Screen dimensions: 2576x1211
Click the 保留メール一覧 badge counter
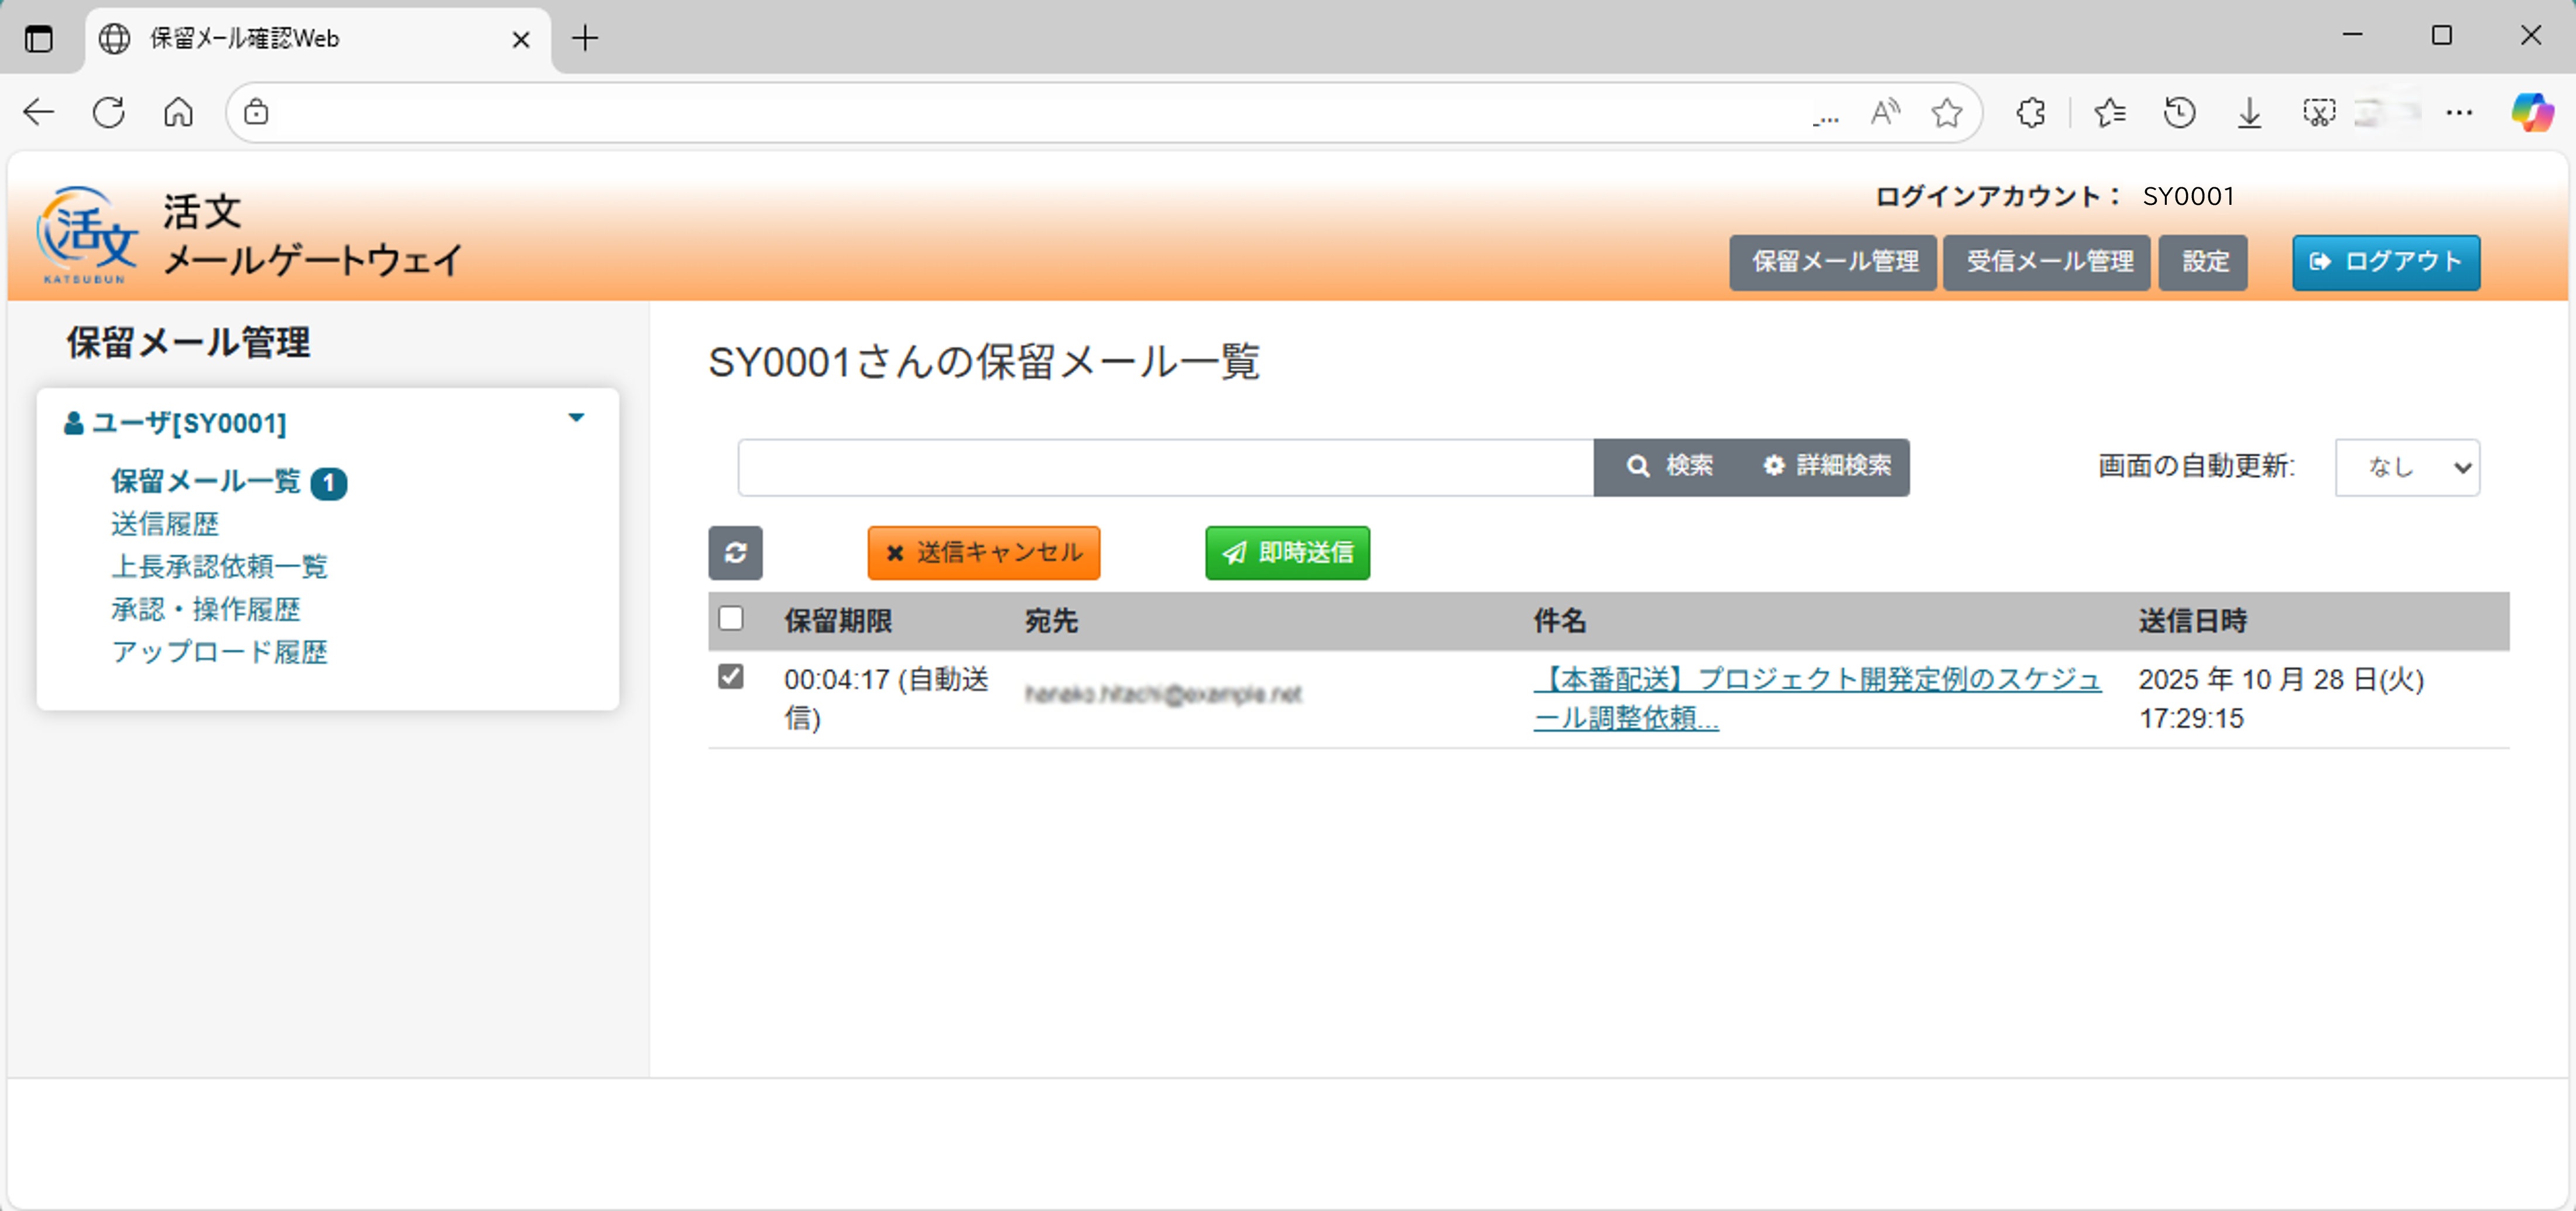click(330, 483)
